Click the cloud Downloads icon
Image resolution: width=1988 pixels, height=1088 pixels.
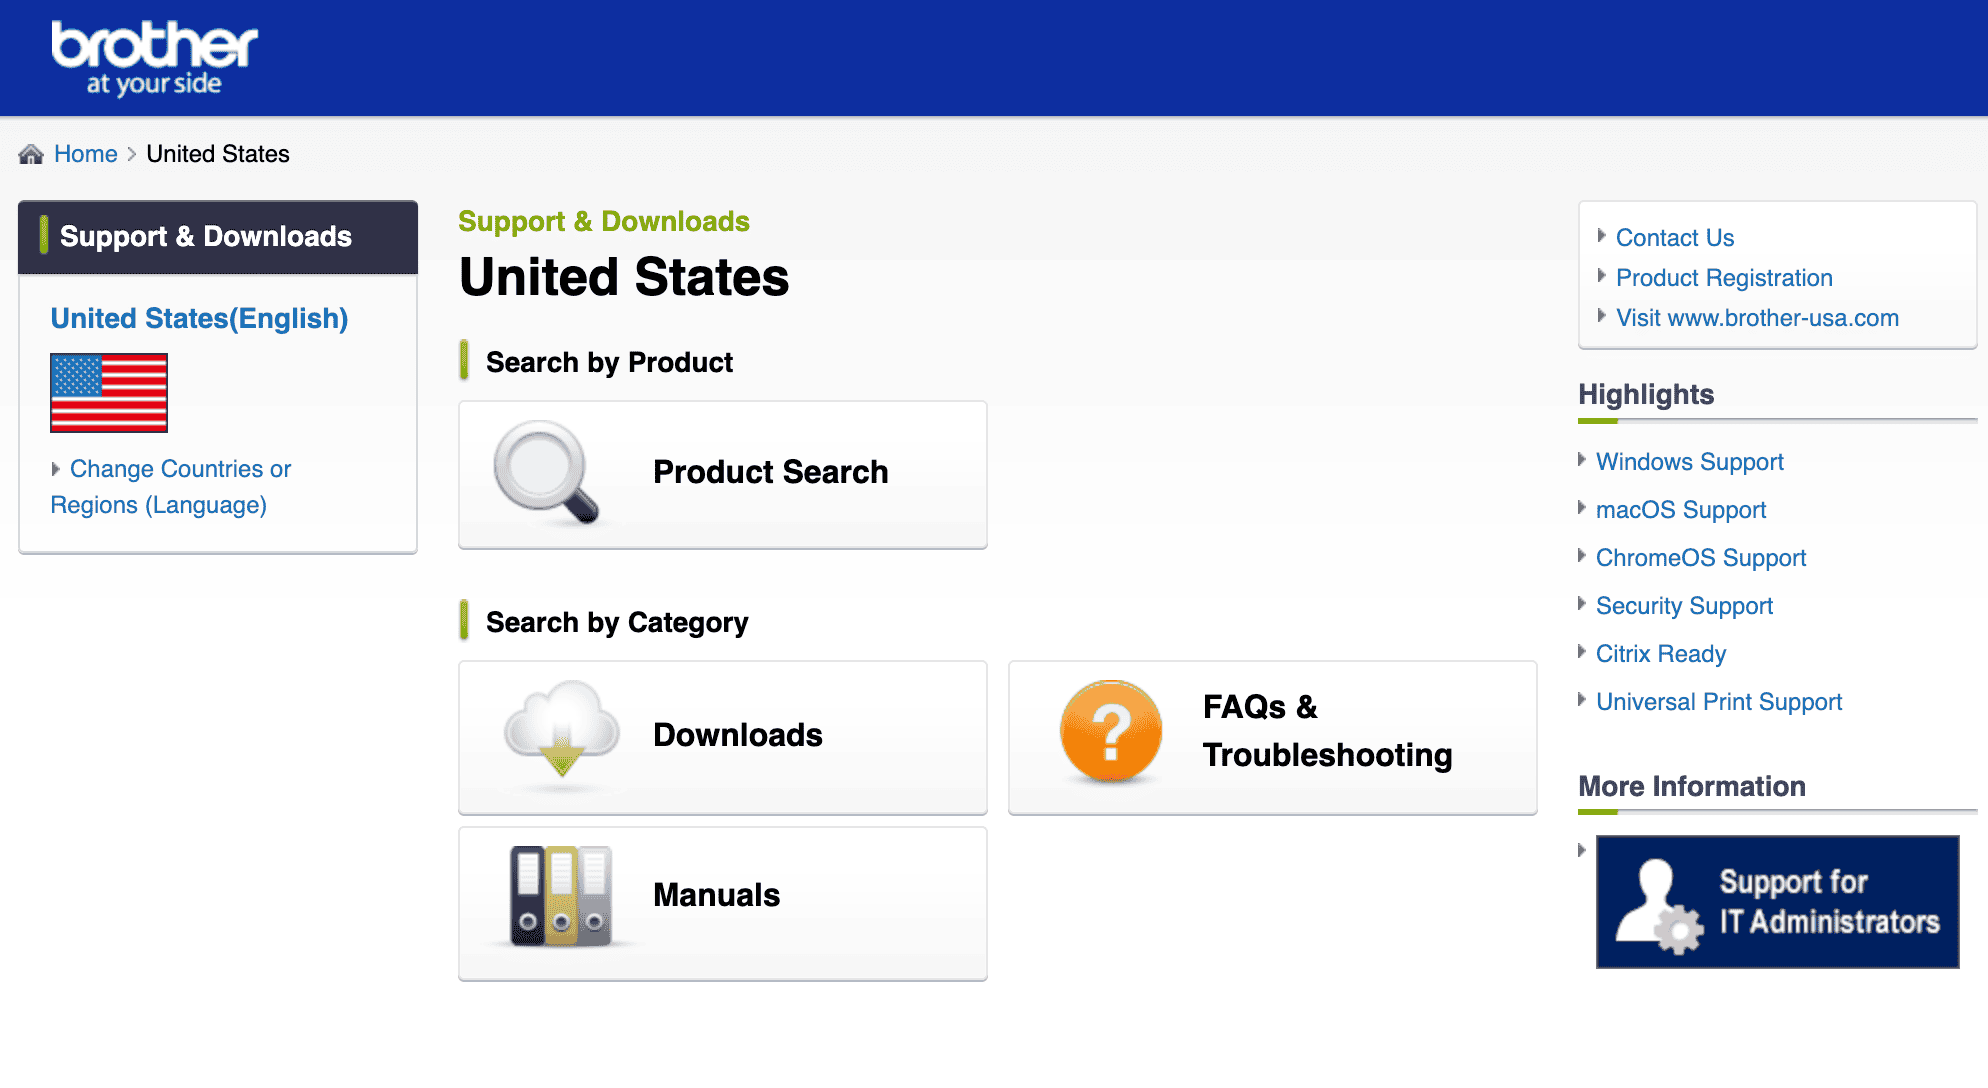pyautogui.click(x=561, y=733)
